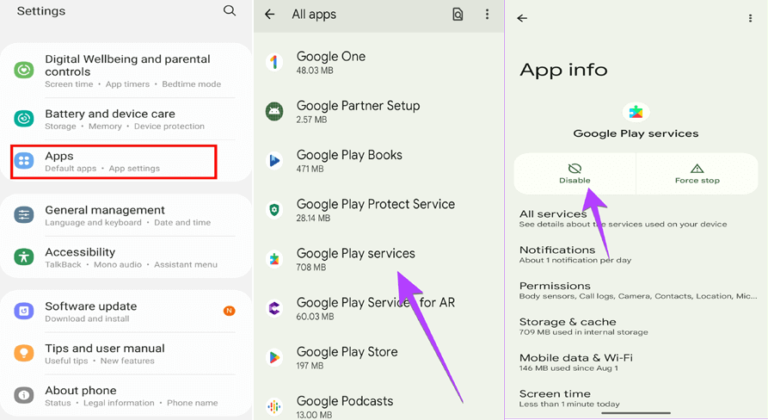This screenshot has width=768, height=420.
Task: Select Google Play Protect Service entry
Action: (x=379, y=210)
